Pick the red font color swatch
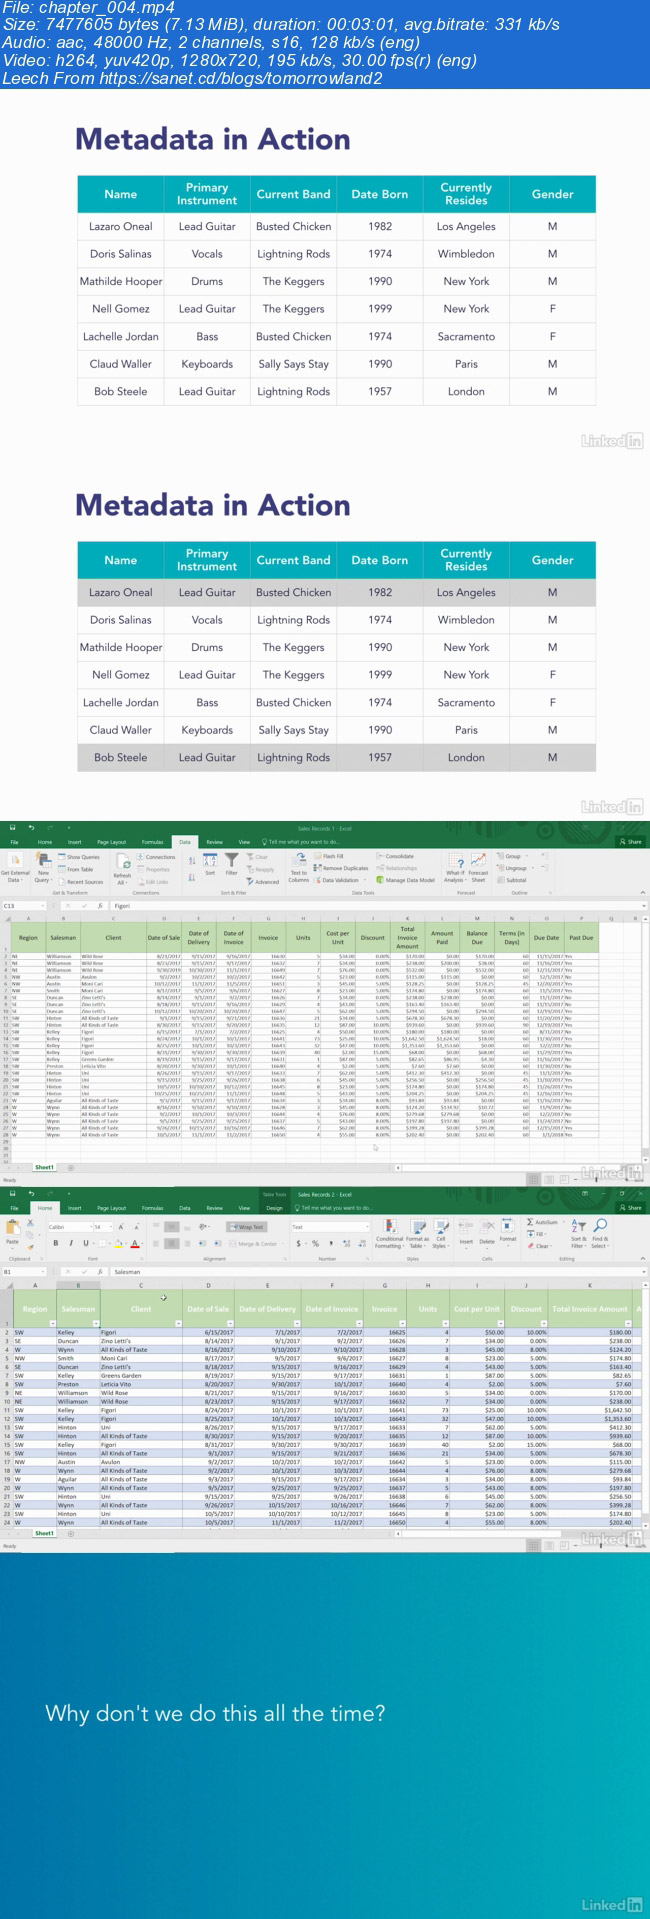 135,1243
